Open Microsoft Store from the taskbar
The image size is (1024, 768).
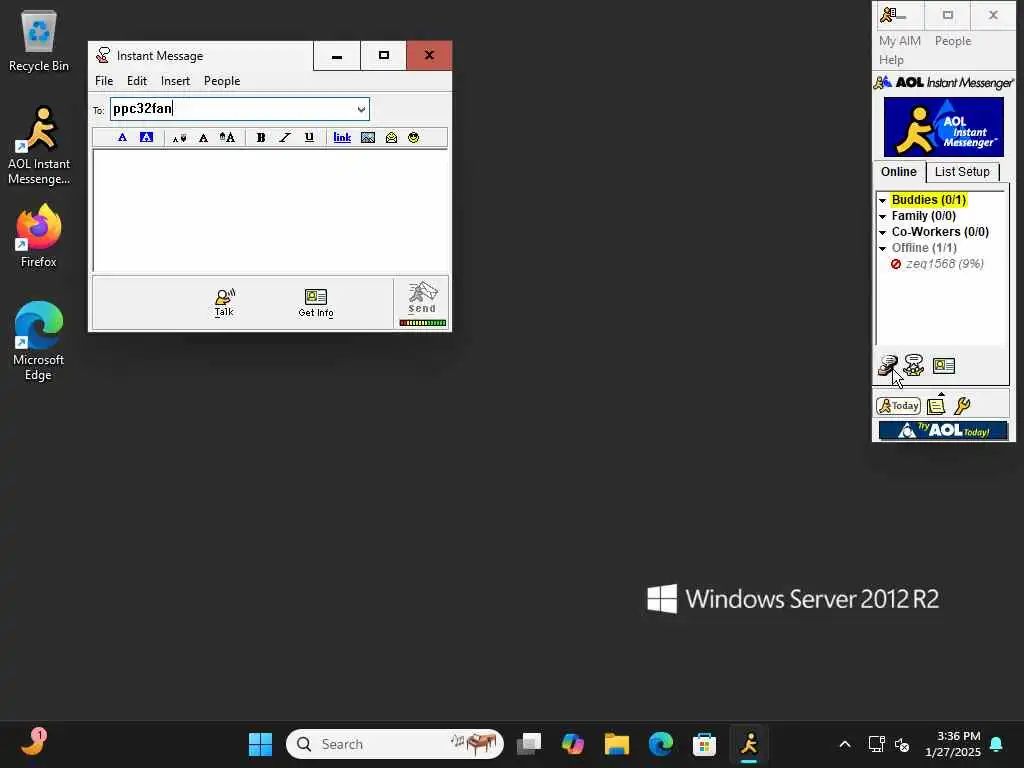pos(704,744)
